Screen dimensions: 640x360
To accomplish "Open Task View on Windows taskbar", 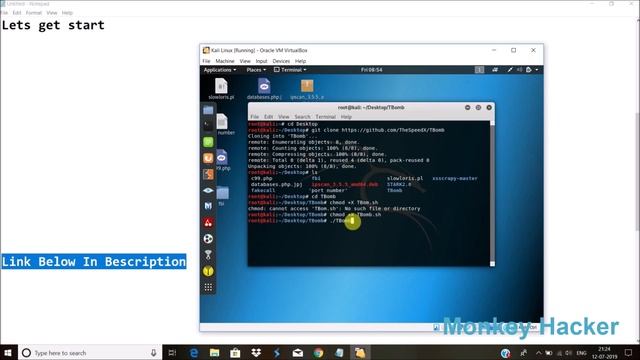I will [172, 353].
